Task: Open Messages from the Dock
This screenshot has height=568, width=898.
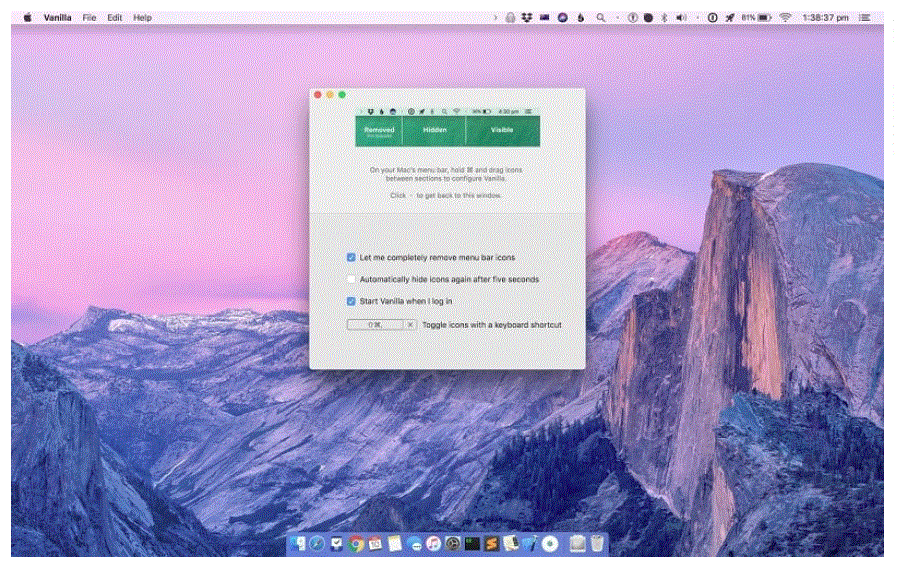Action: (415, 545)
